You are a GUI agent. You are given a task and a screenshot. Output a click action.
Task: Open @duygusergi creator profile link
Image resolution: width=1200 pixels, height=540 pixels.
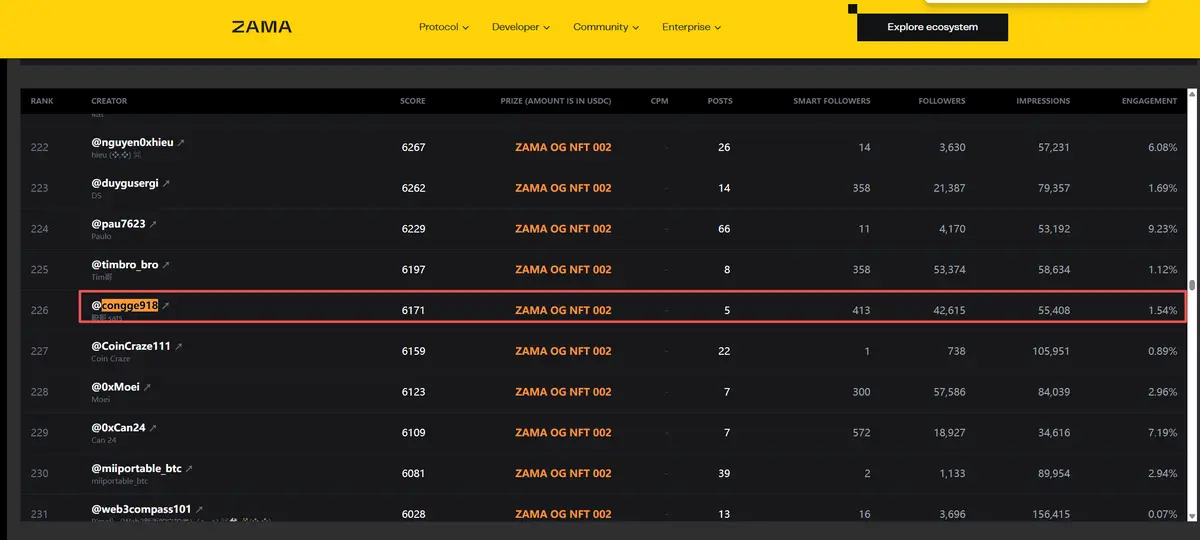click(125, 184)
